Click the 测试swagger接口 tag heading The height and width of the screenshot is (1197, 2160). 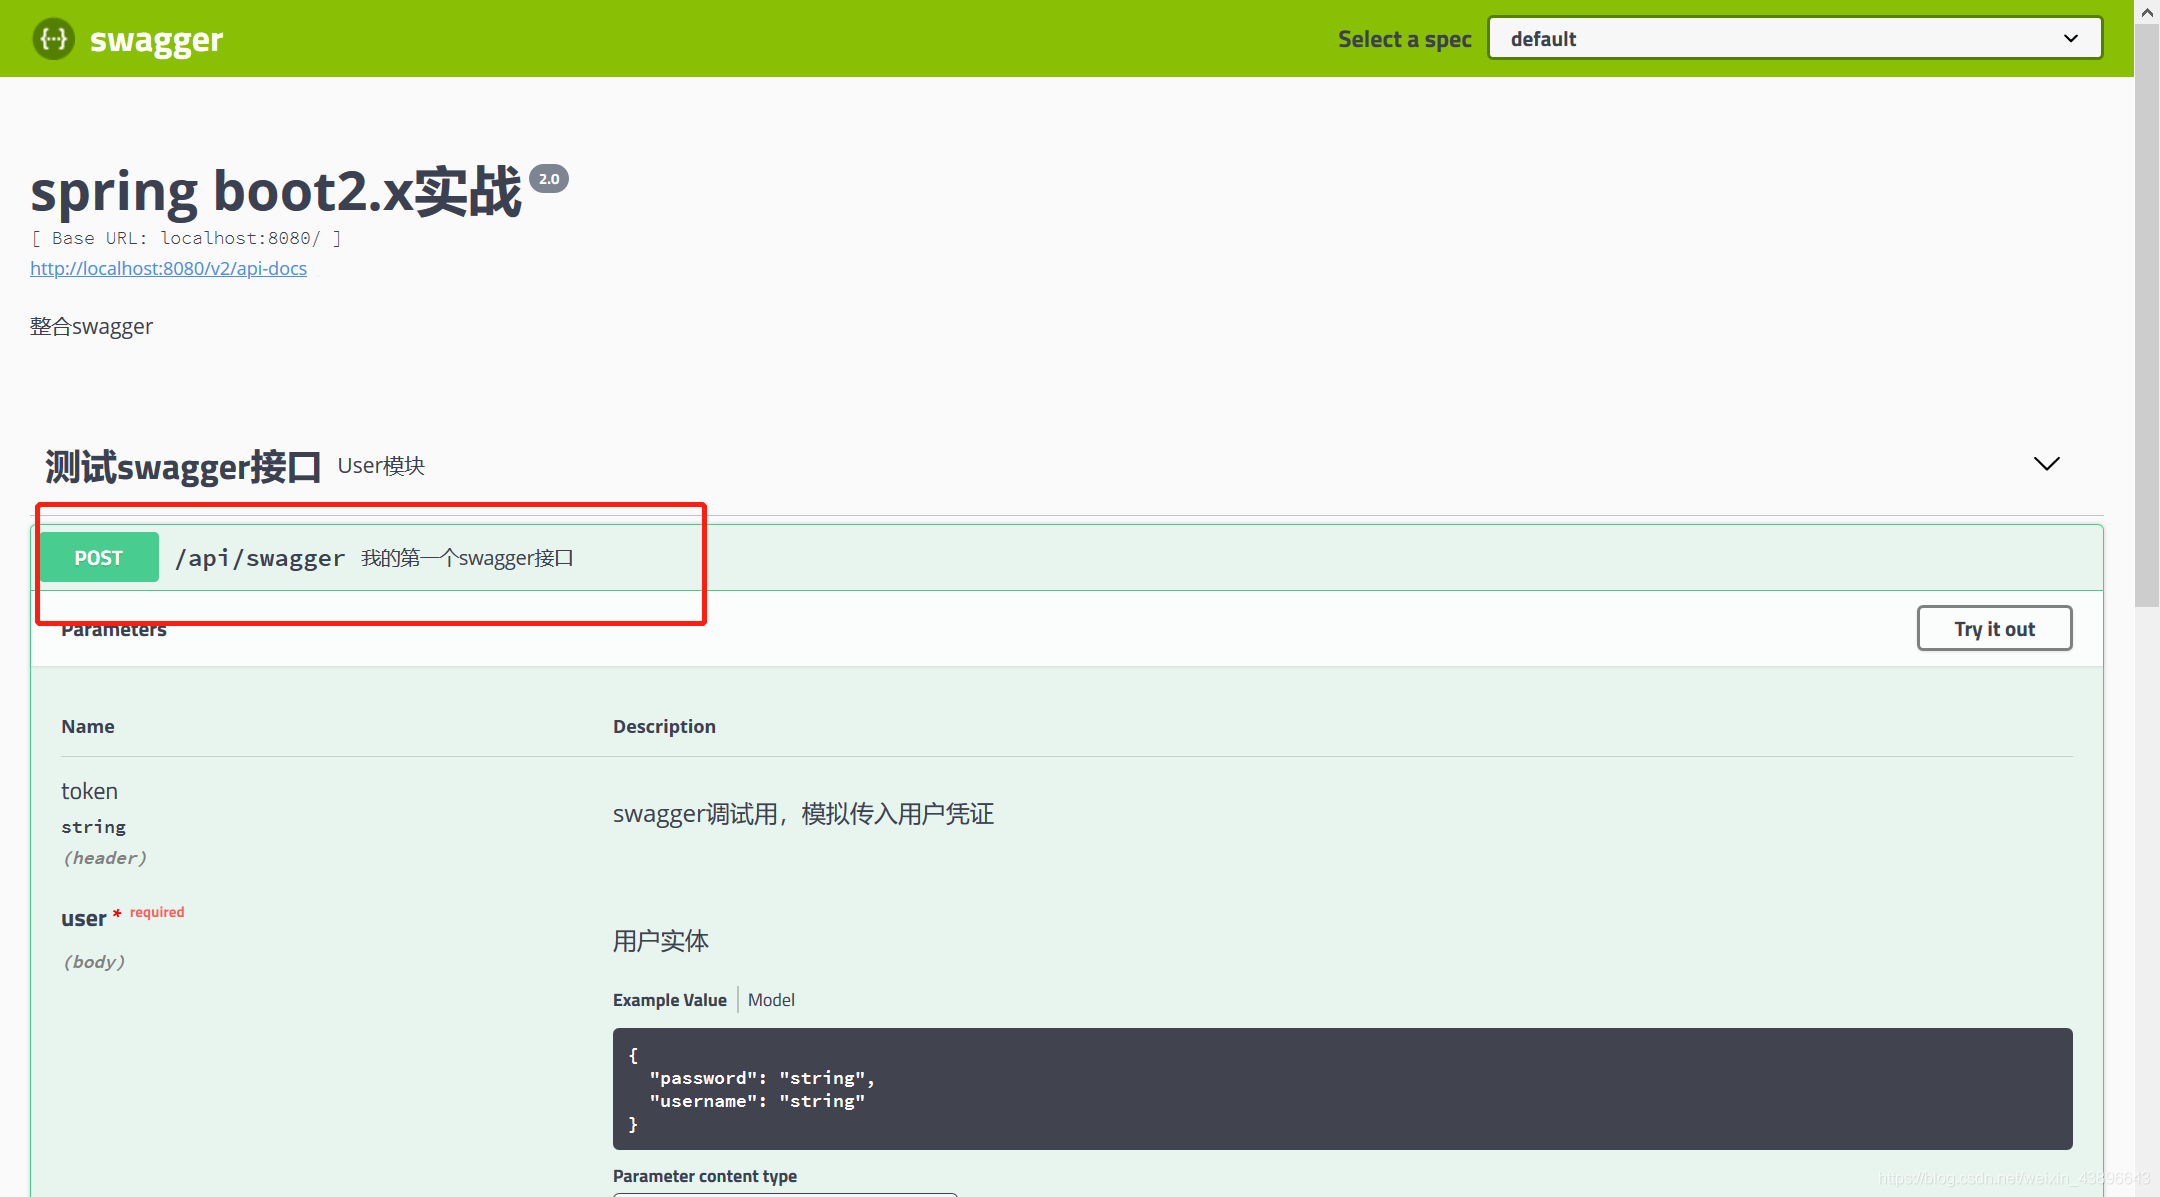(183, 467)
